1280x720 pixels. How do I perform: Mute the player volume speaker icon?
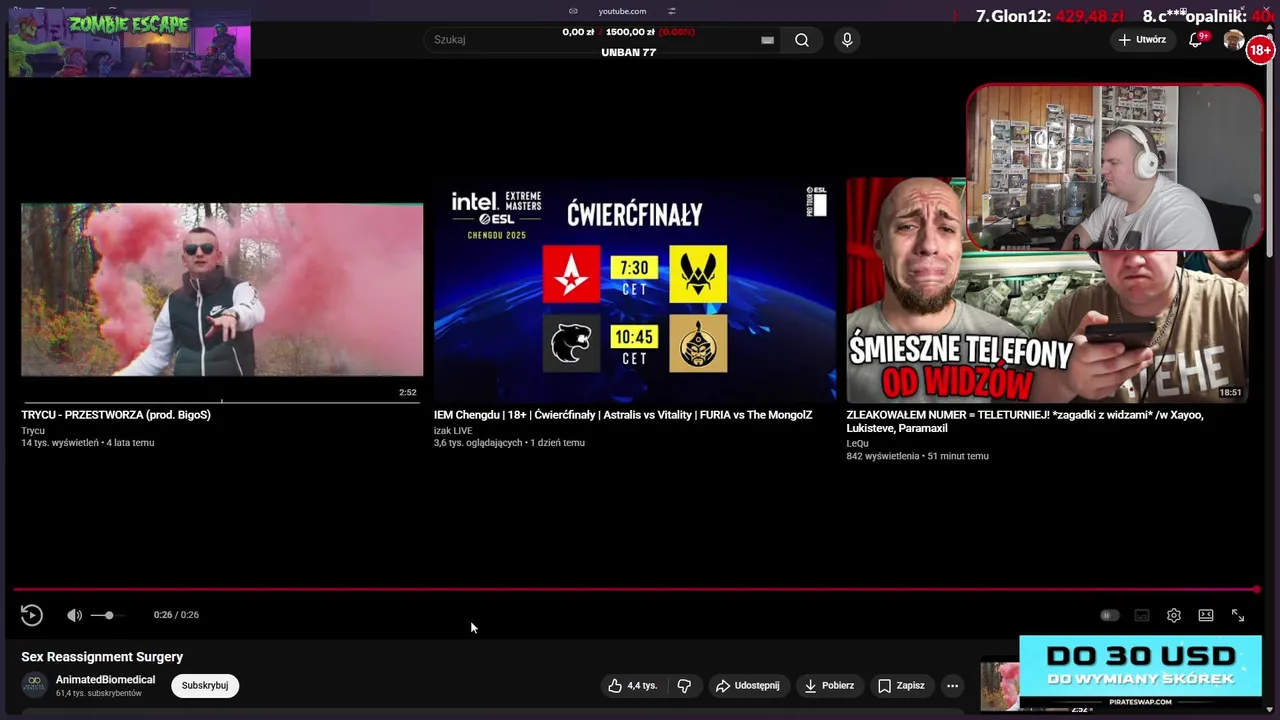pos(74,615)
